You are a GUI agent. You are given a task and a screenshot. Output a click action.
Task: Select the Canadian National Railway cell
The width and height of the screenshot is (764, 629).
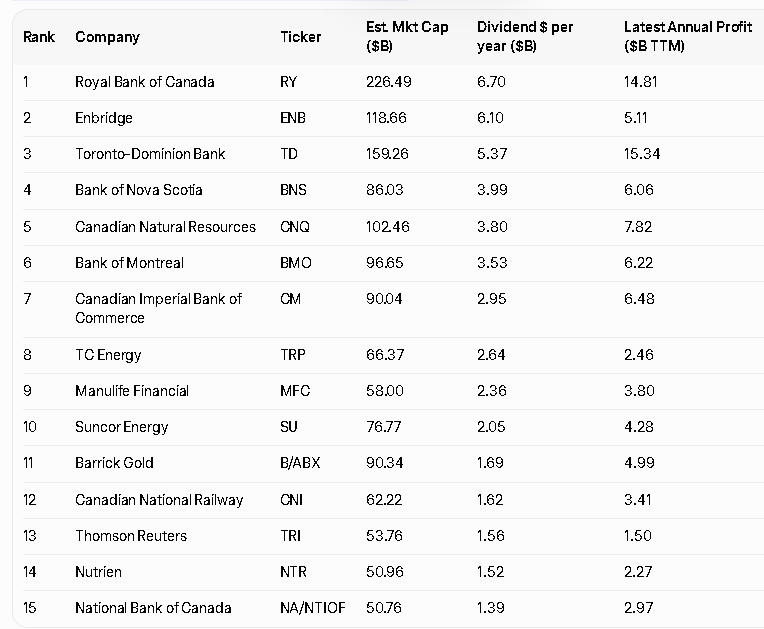point(159,500)
